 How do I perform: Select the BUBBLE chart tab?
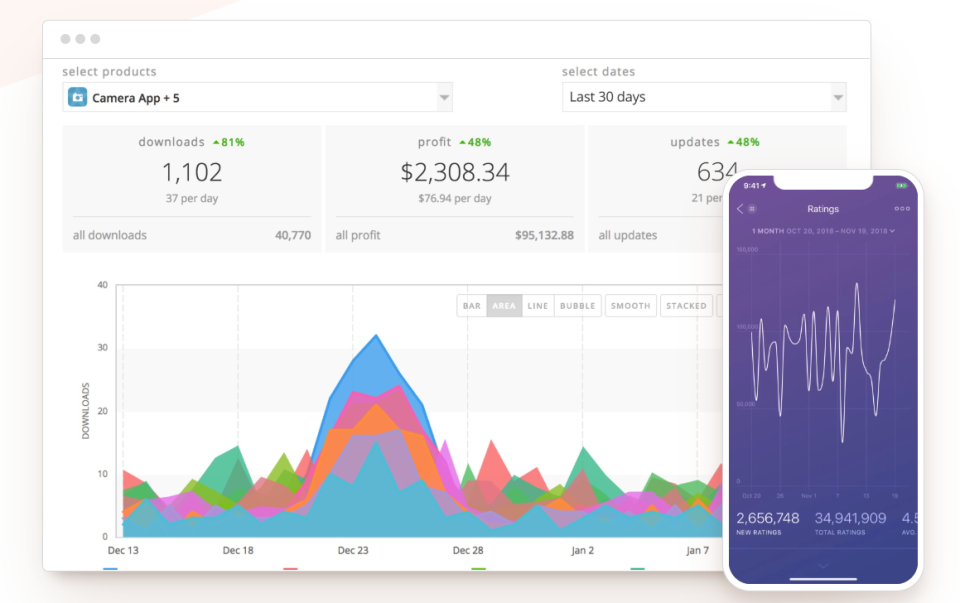click(576, 305)
